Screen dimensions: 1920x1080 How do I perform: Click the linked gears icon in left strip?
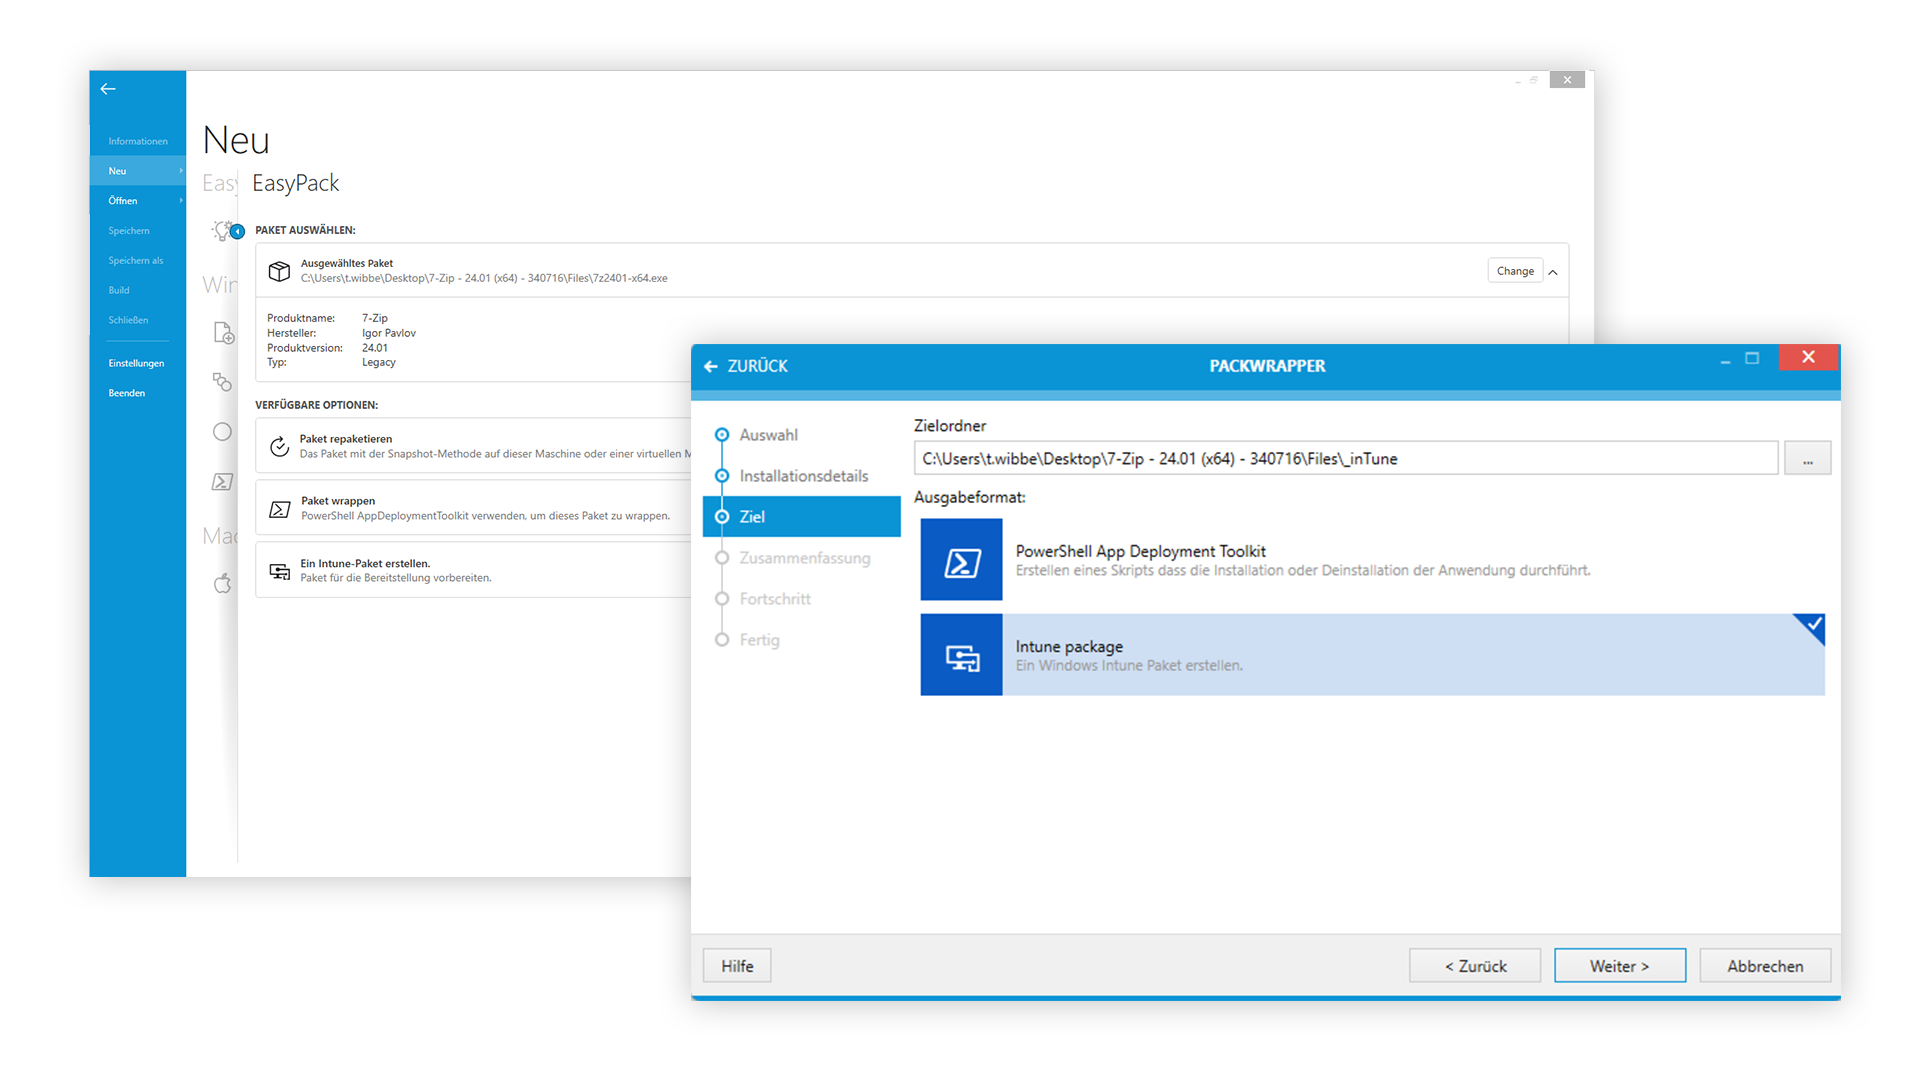coord(222,382)
